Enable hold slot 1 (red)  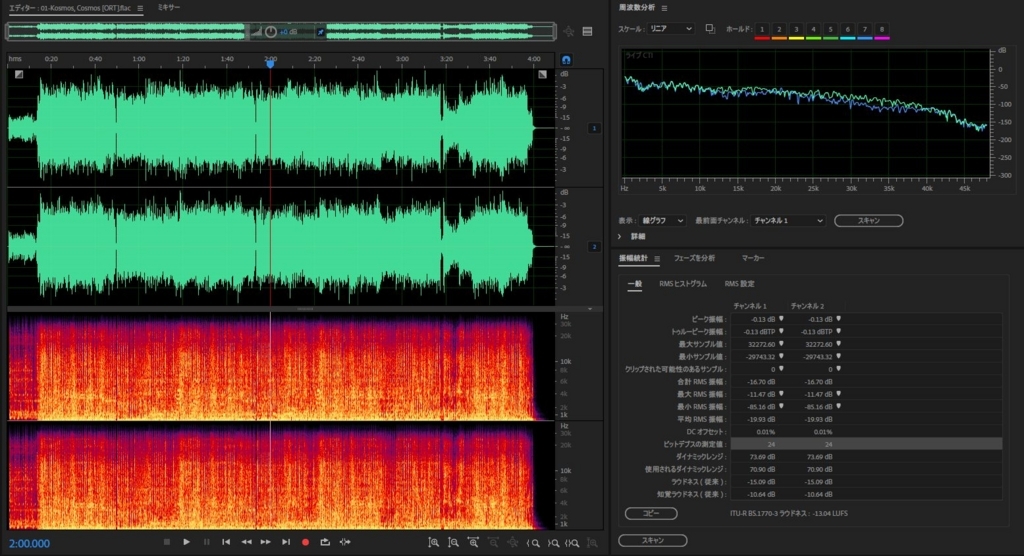pyautogui.click(x=761, y=29)
